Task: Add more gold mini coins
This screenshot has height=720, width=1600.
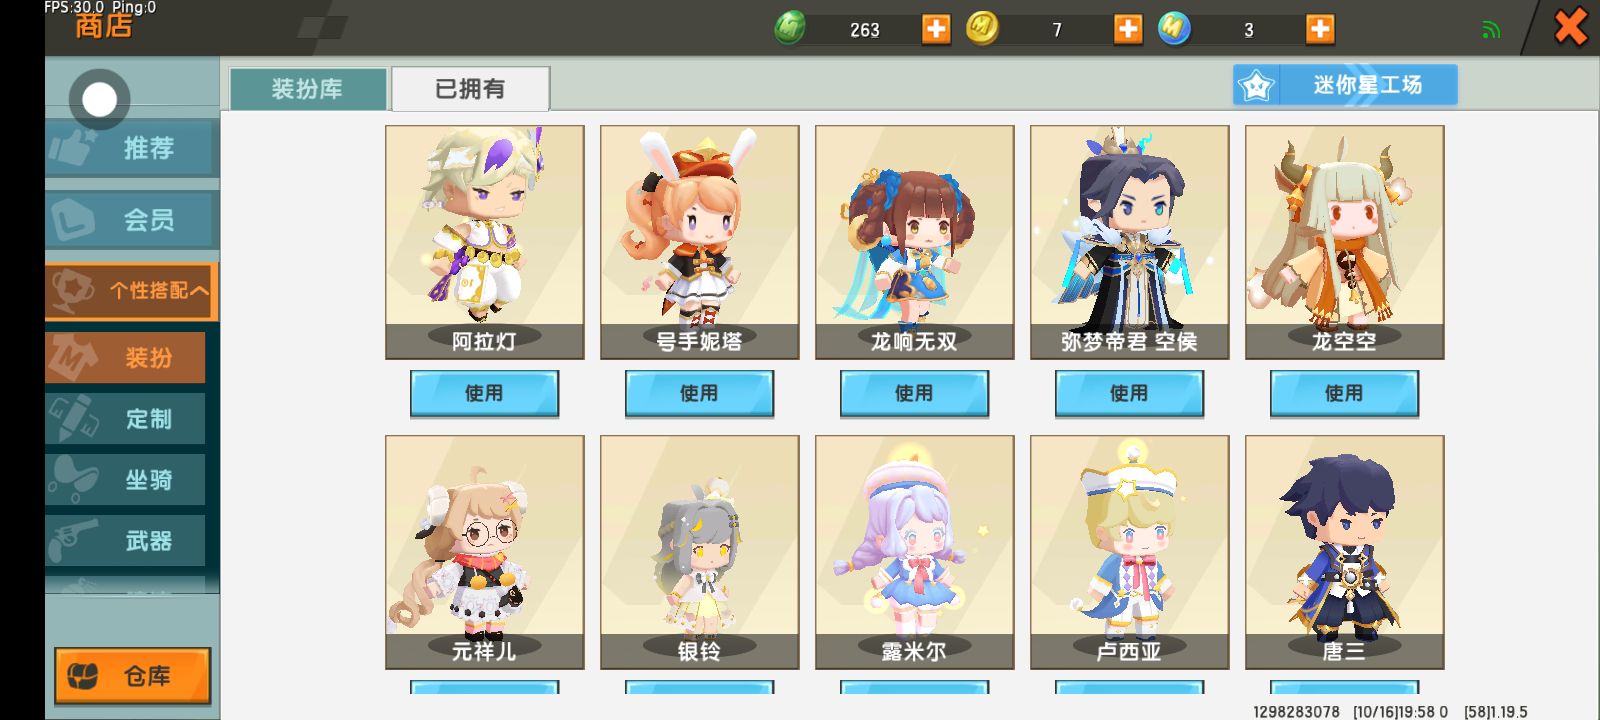Action: click(1128, 29)
